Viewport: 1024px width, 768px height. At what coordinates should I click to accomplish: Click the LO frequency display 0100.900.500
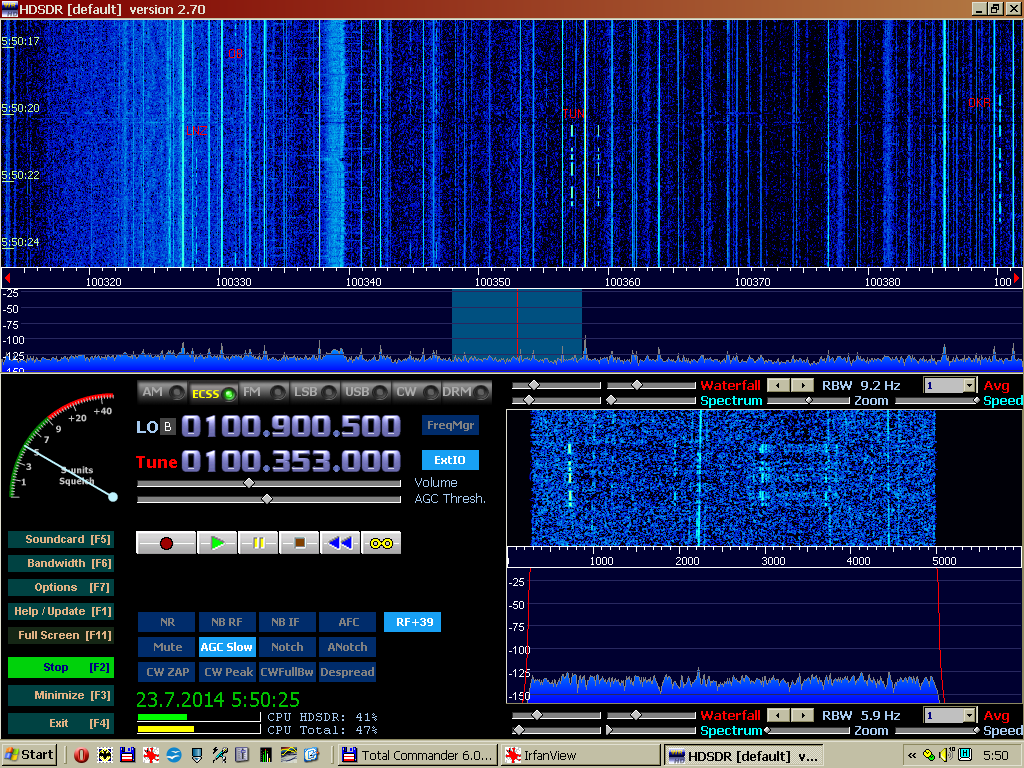point(291,426)
